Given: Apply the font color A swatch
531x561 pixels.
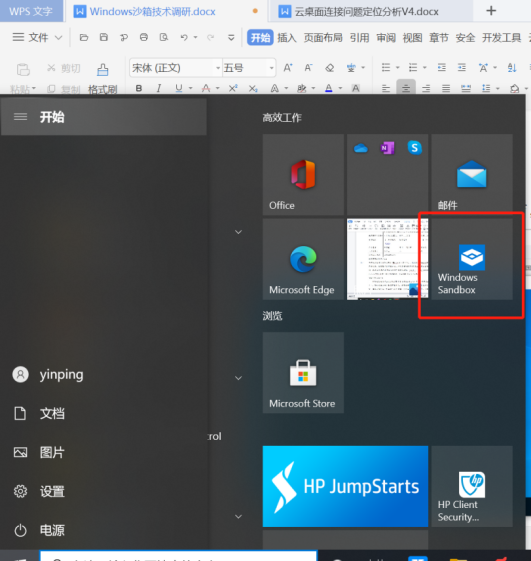Looking at the screenshot, I should (x=328, y=88).
